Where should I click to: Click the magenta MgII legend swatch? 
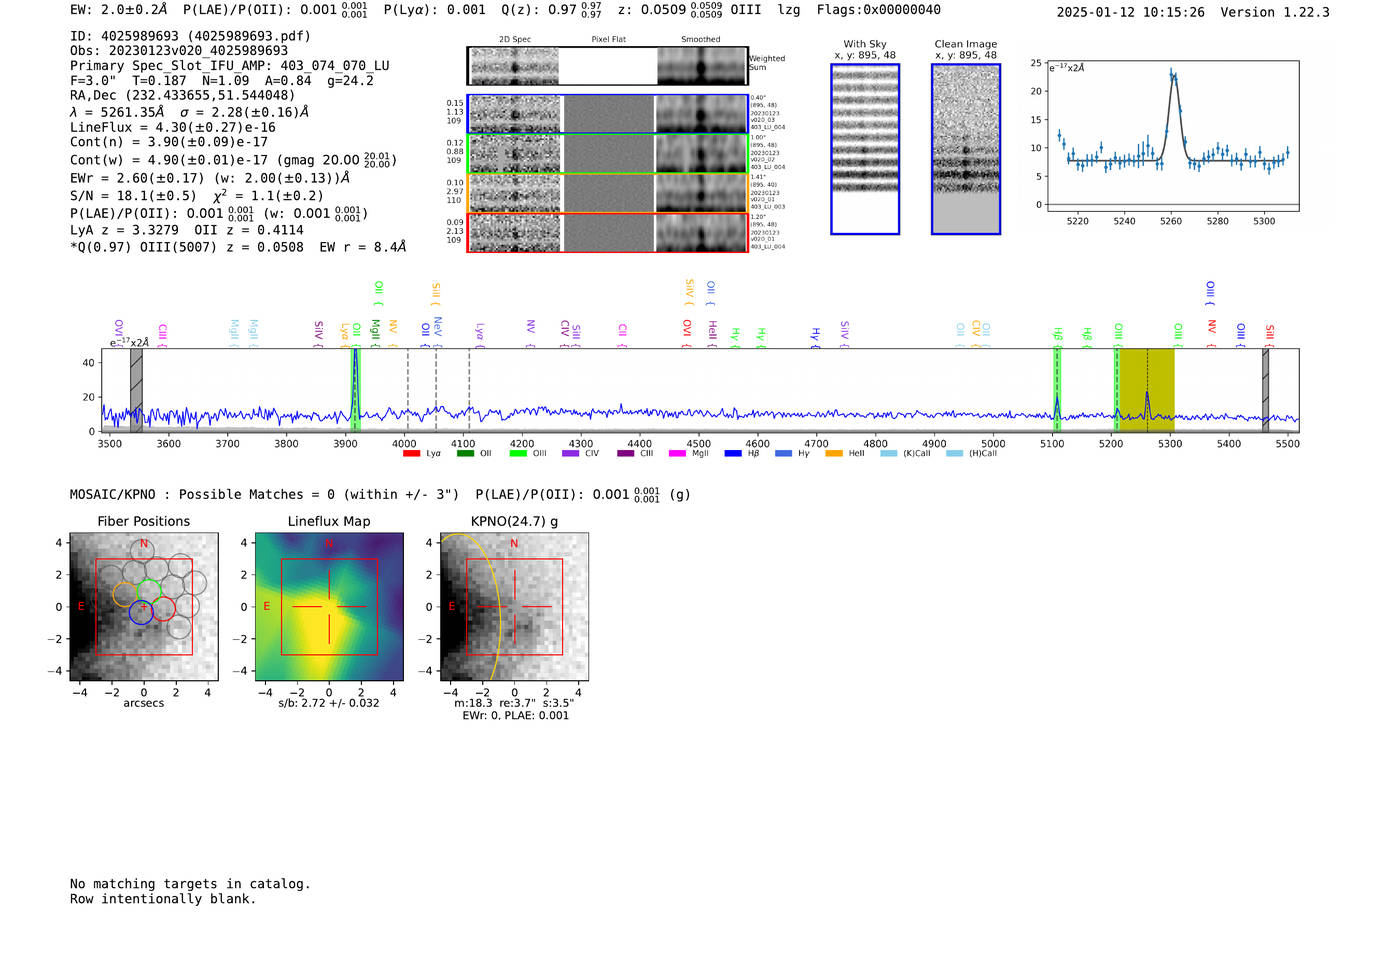(x=678, y=454)
